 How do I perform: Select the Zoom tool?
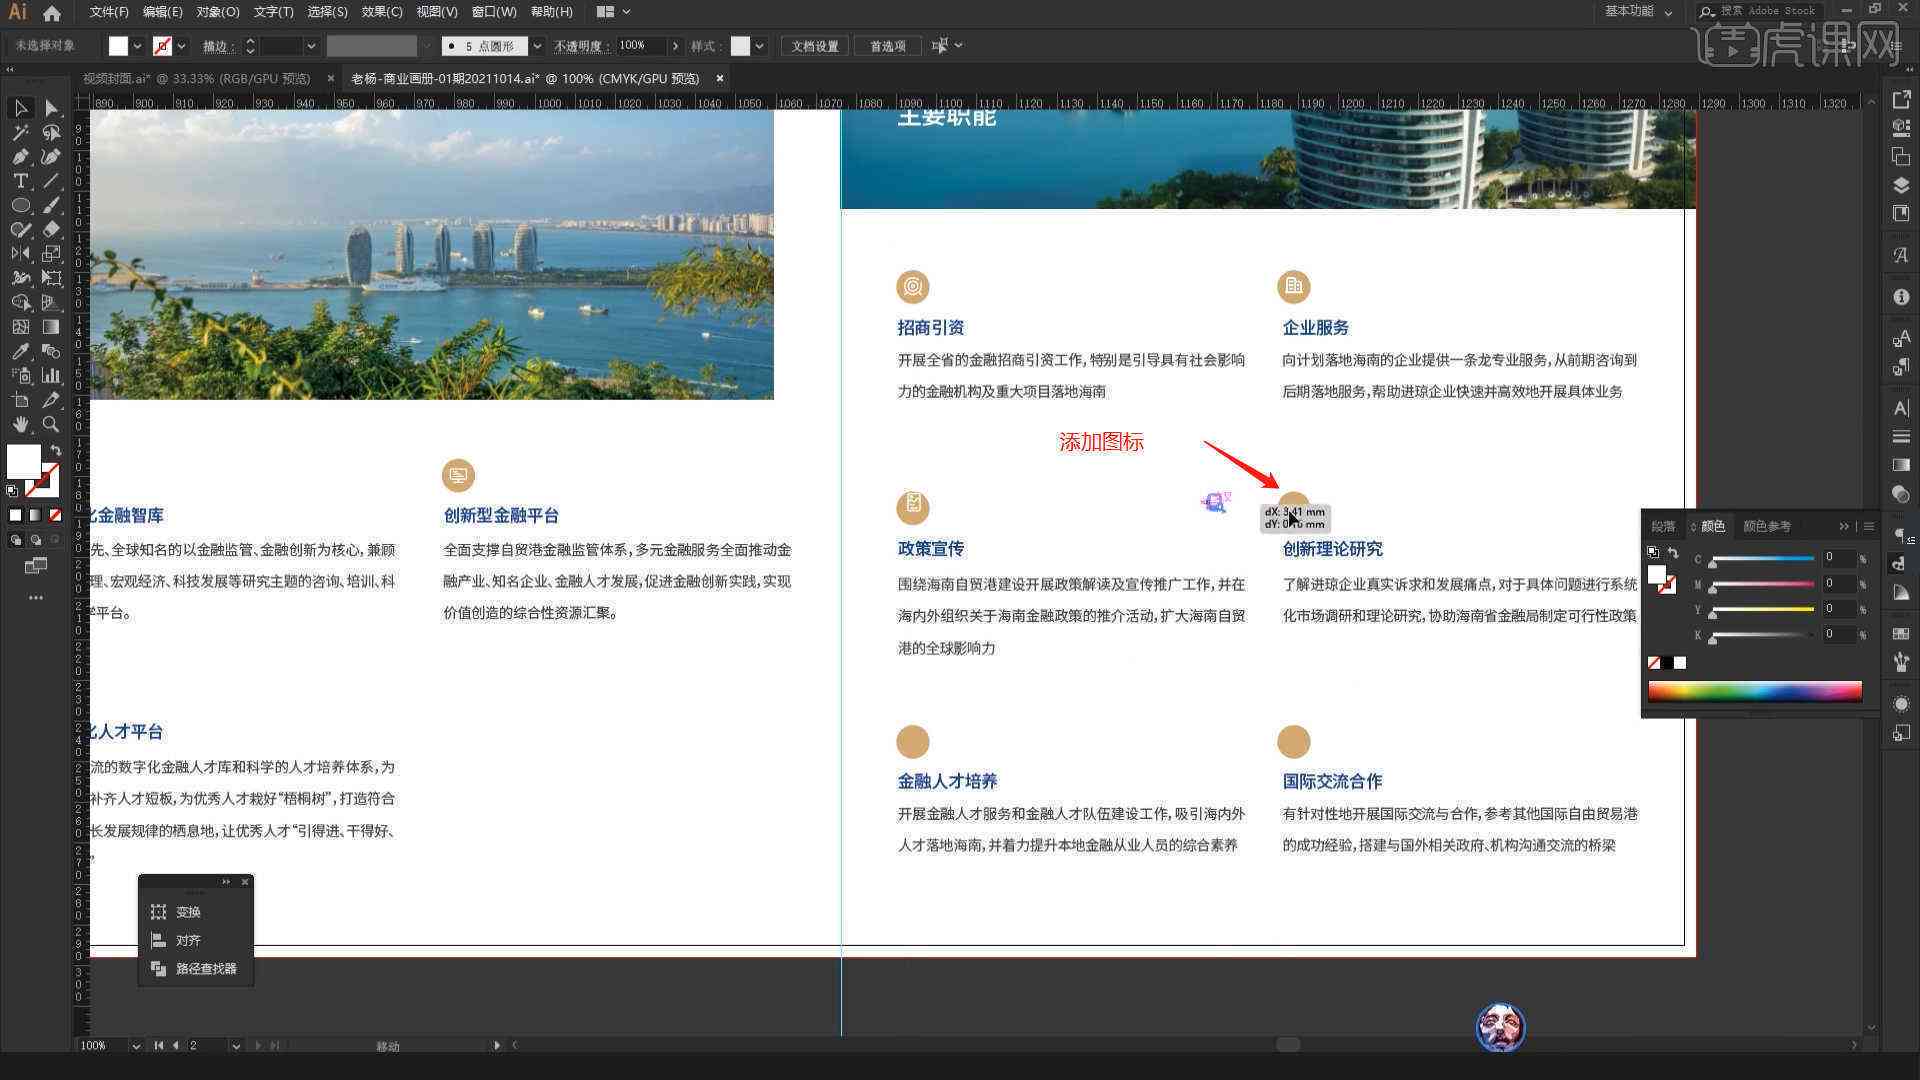(x=51, y=424)
